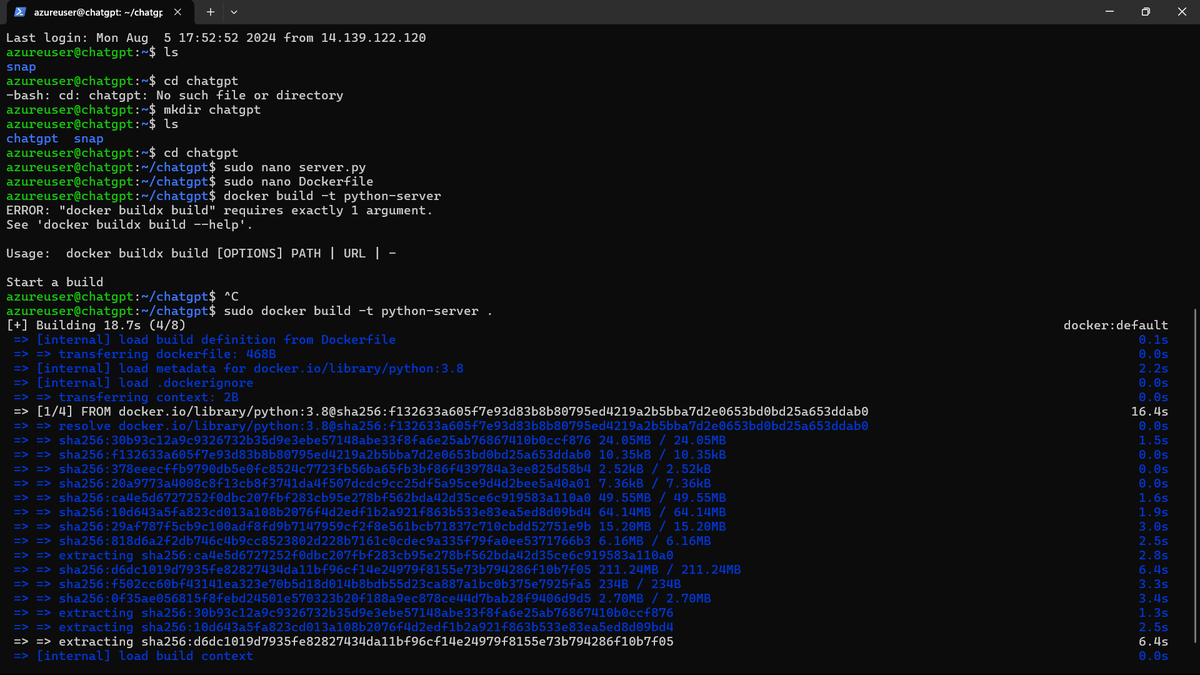Click the sha256:d6dc1019 211.24MB line
This screenshot has width=1200, height=675.
click(x=377, y=570)
